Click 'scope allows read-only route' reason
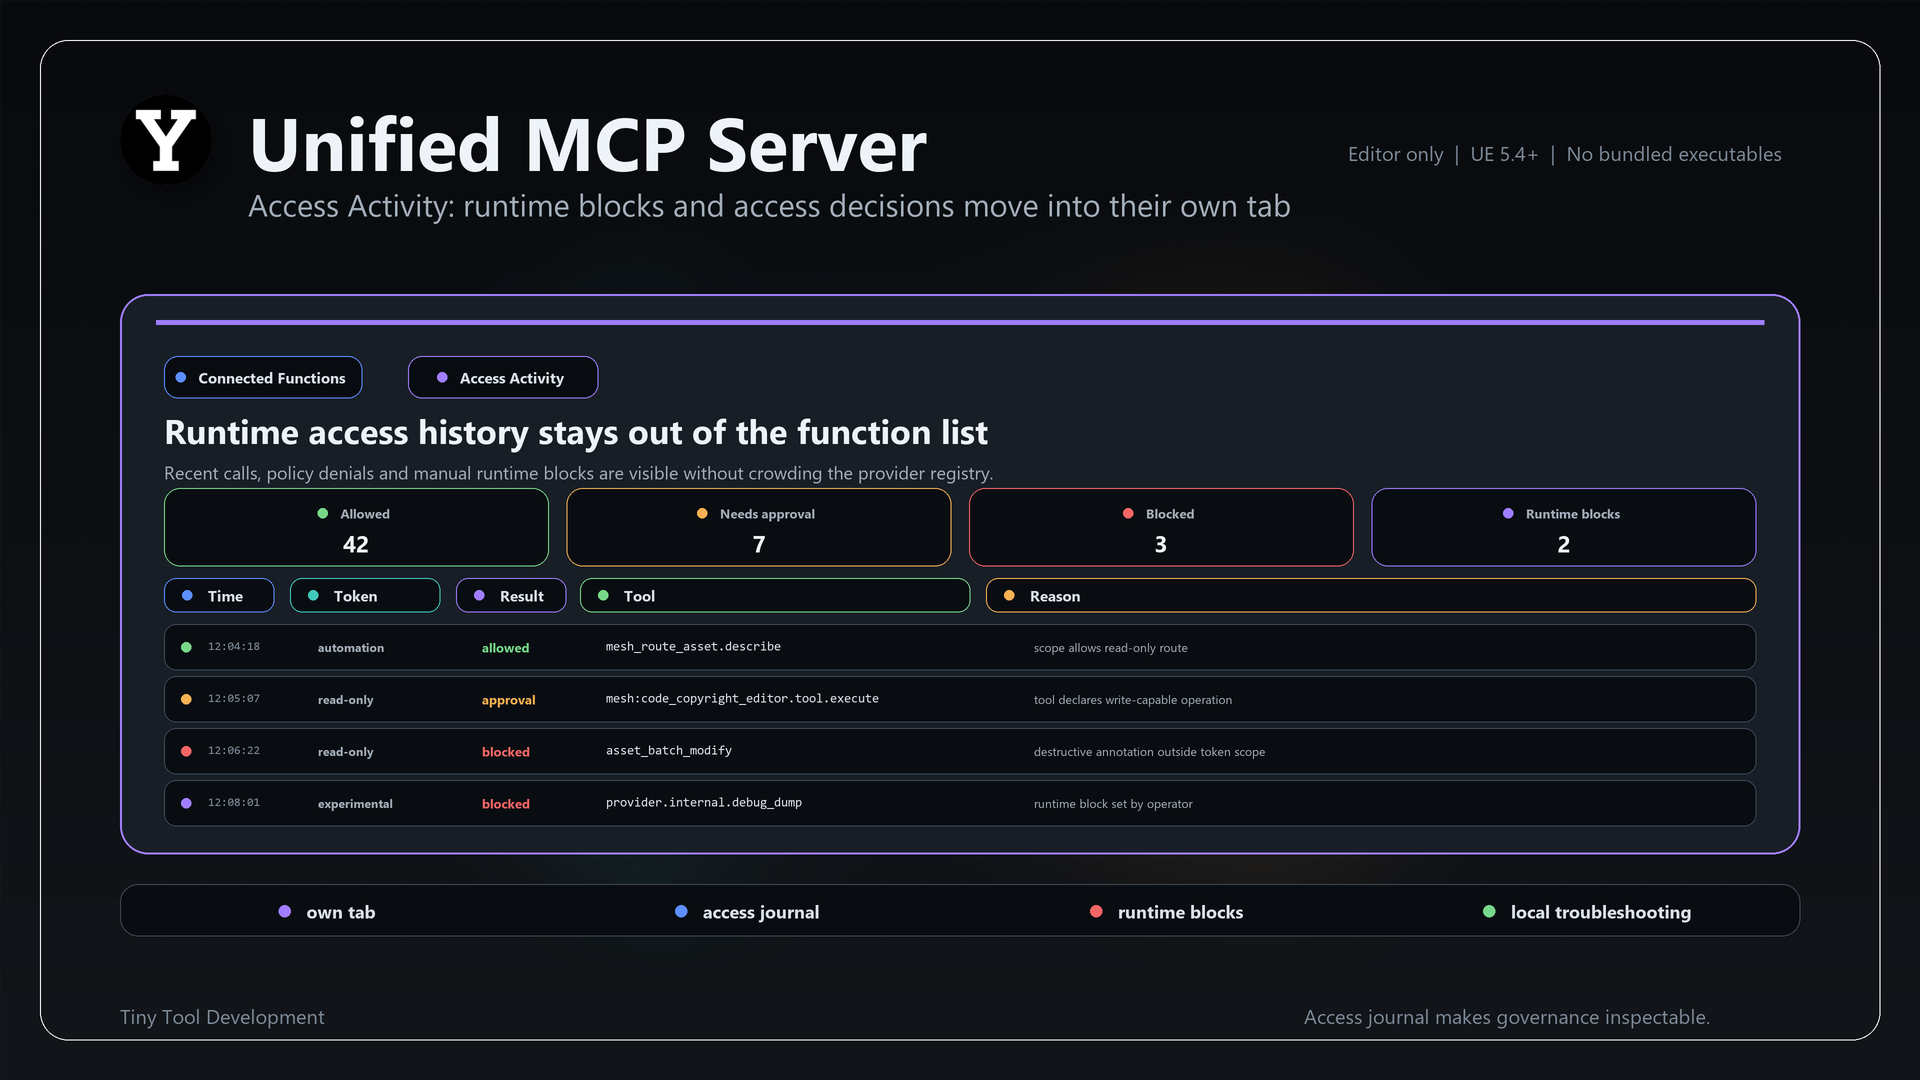The image size is (1920, 1080). tap(1111, 648)
